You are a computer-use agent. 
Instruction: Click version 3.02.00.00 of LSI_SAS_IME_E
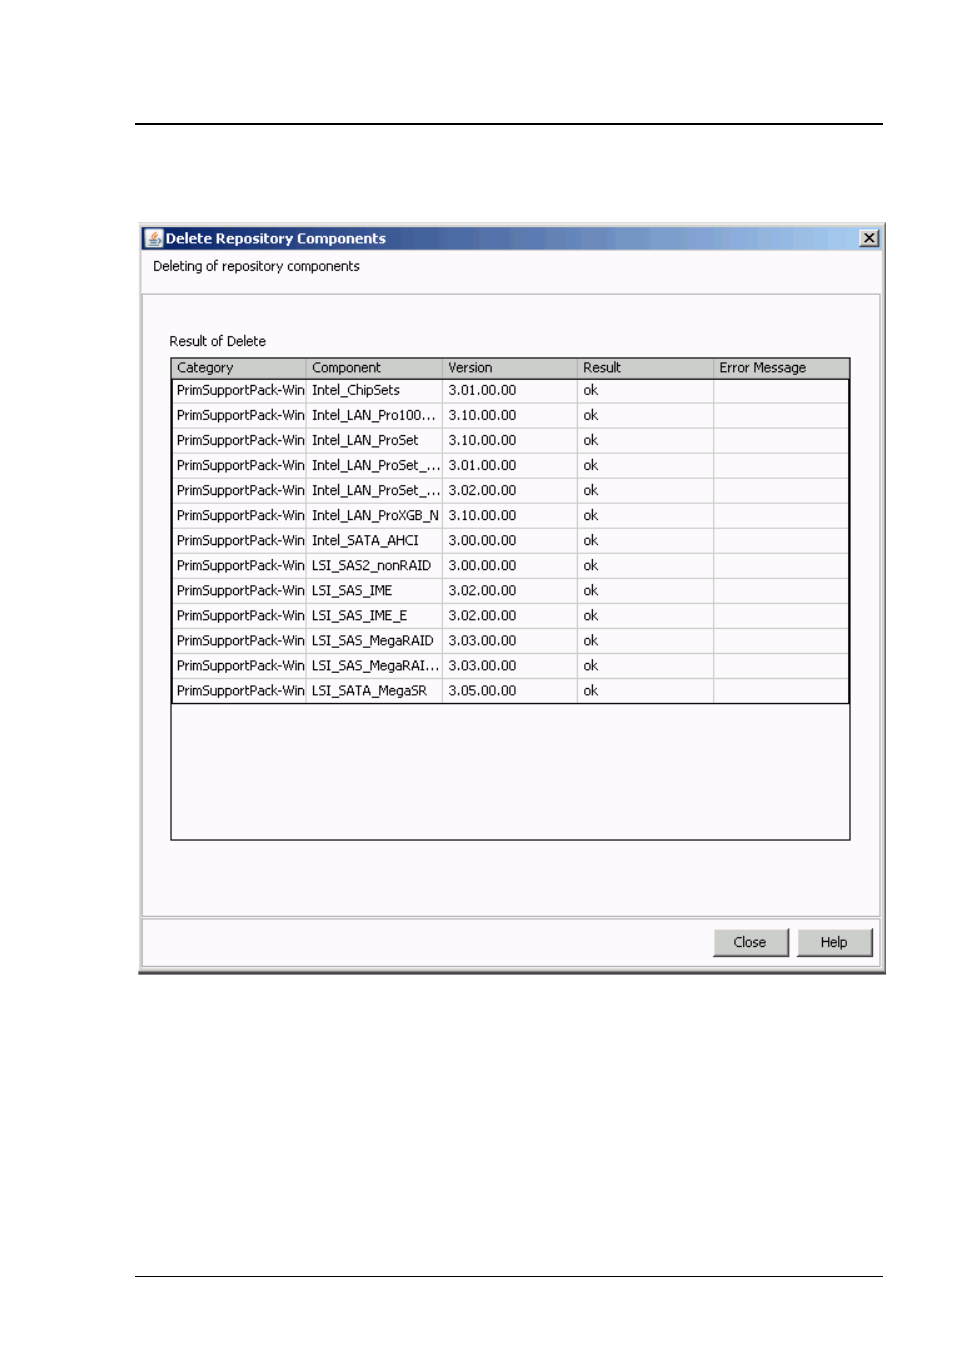(x=510, y=615)
